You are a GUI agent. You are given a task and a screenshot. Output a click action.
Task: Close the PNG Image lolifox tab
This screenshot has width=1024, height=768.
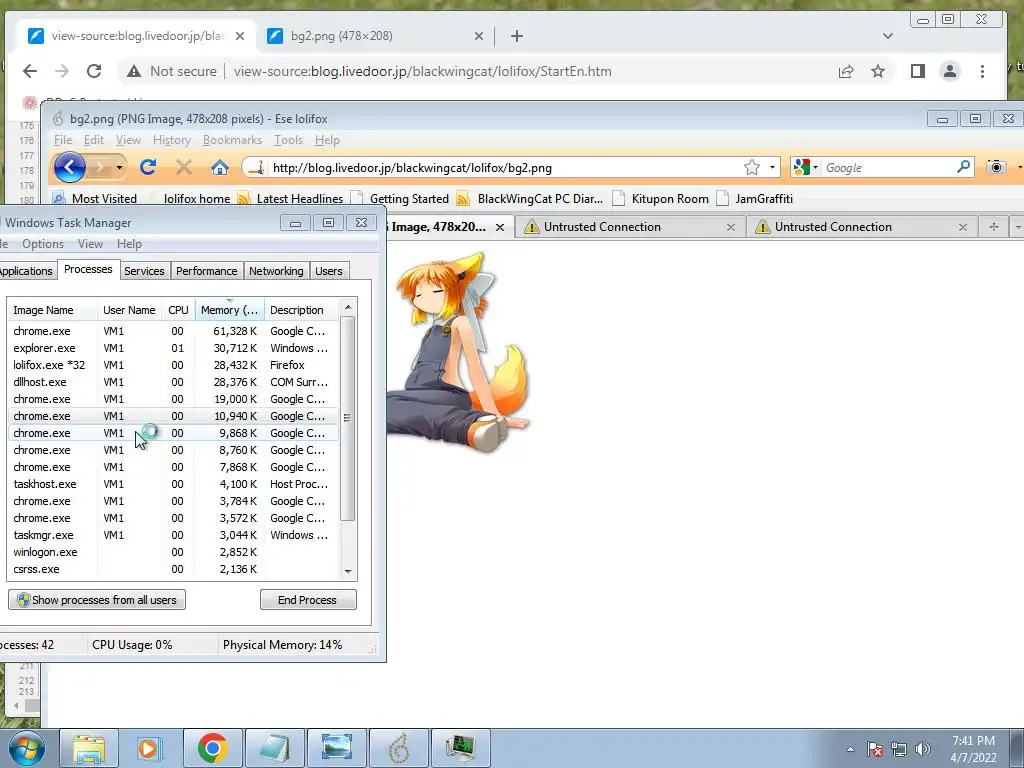[x=500, y=227]
